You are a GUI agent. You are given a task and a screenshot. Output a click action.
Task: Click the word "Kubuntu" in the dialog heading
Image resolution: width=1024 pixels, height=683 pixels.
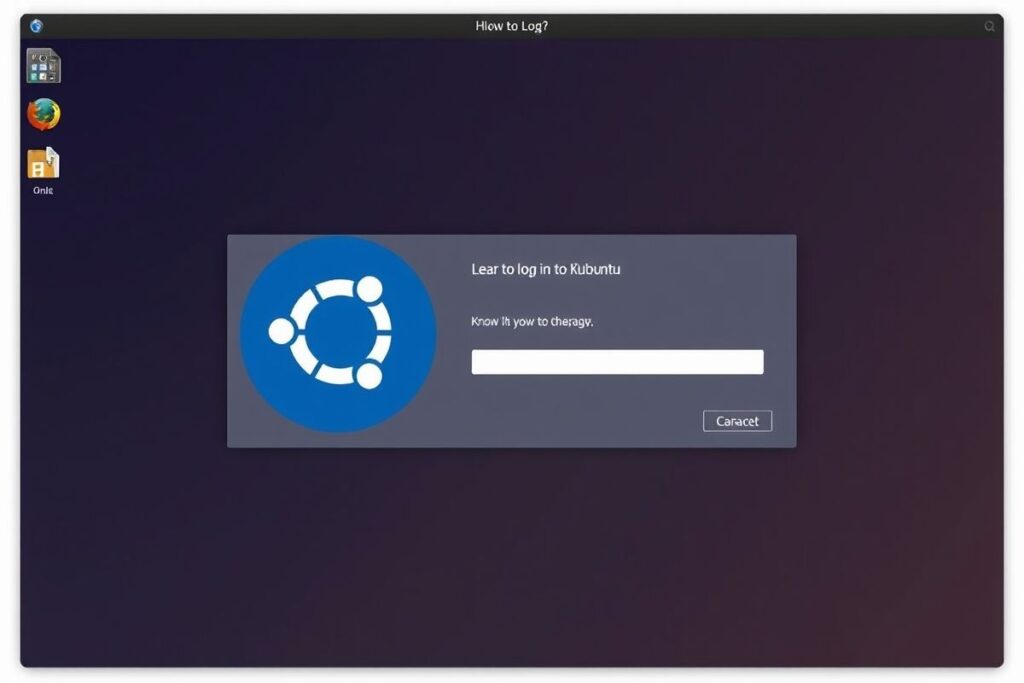pos(594,270)
